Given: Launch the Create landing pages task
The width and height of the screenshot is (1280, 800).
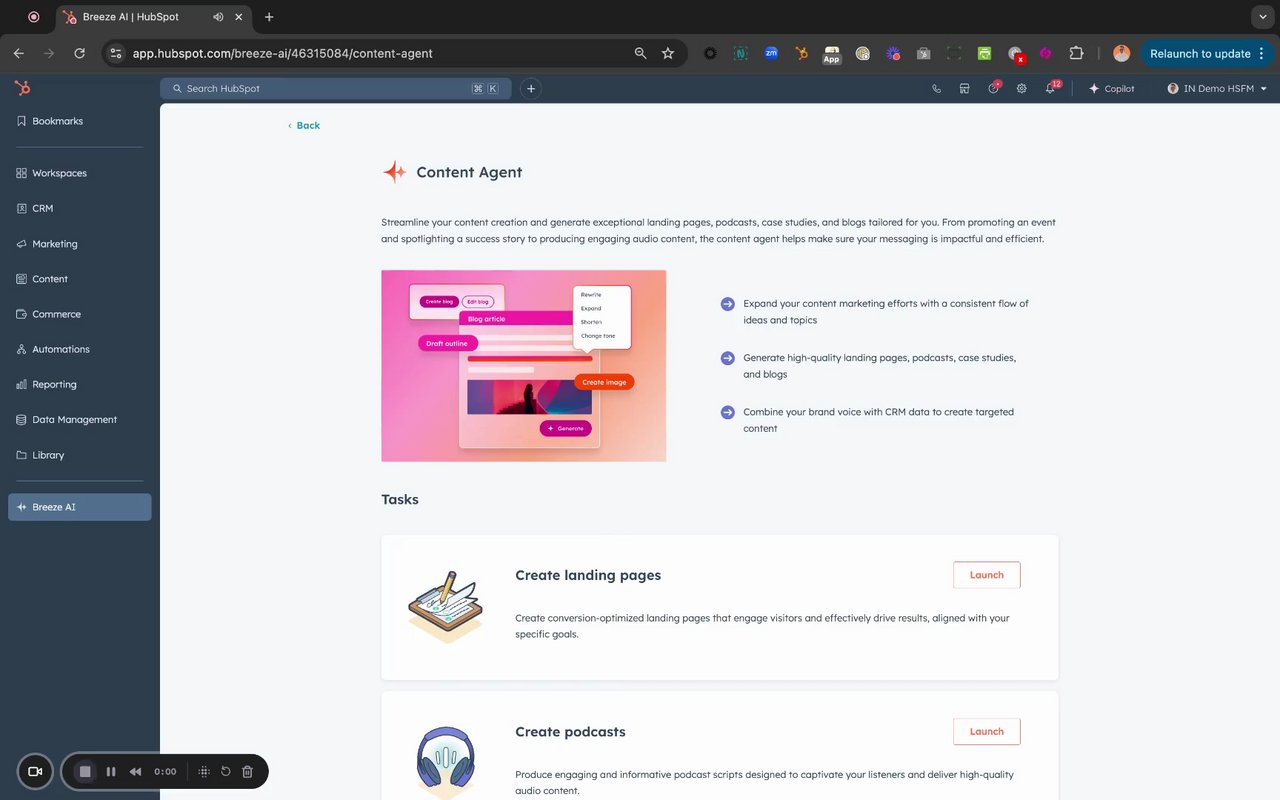Looking at the screenshot, I should coord(986,575).
